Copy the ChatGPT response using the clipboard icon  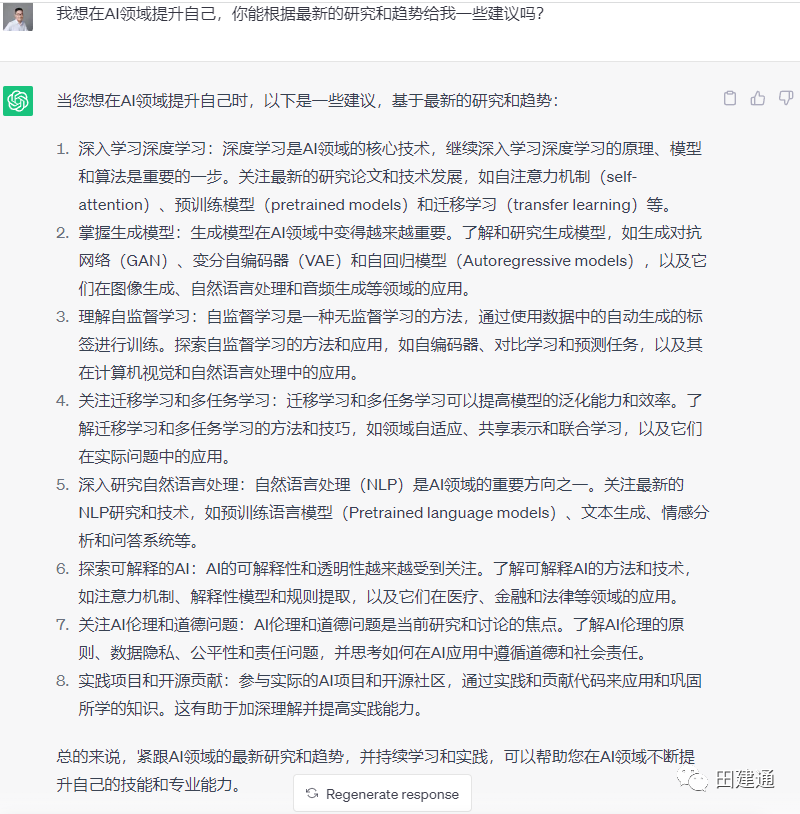pos(730,98)
